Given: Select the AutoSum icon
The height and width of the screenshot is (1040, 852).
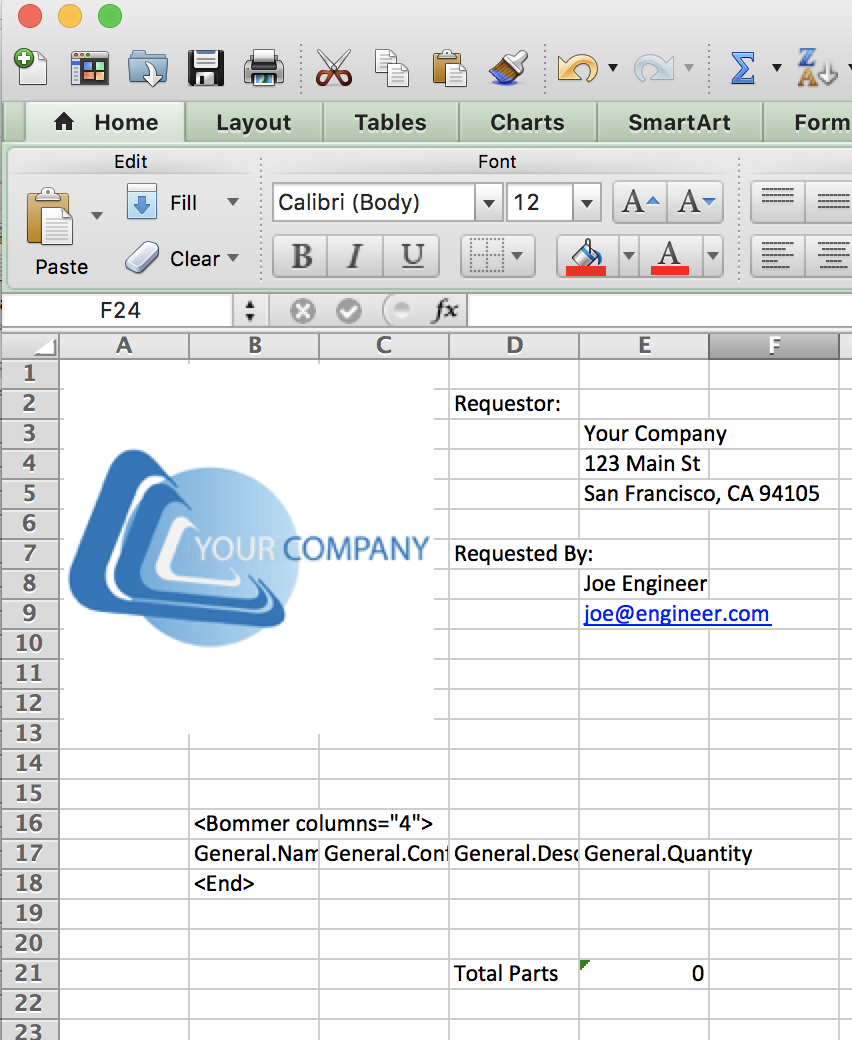Looking at the screenshot, I should point(742,68).
